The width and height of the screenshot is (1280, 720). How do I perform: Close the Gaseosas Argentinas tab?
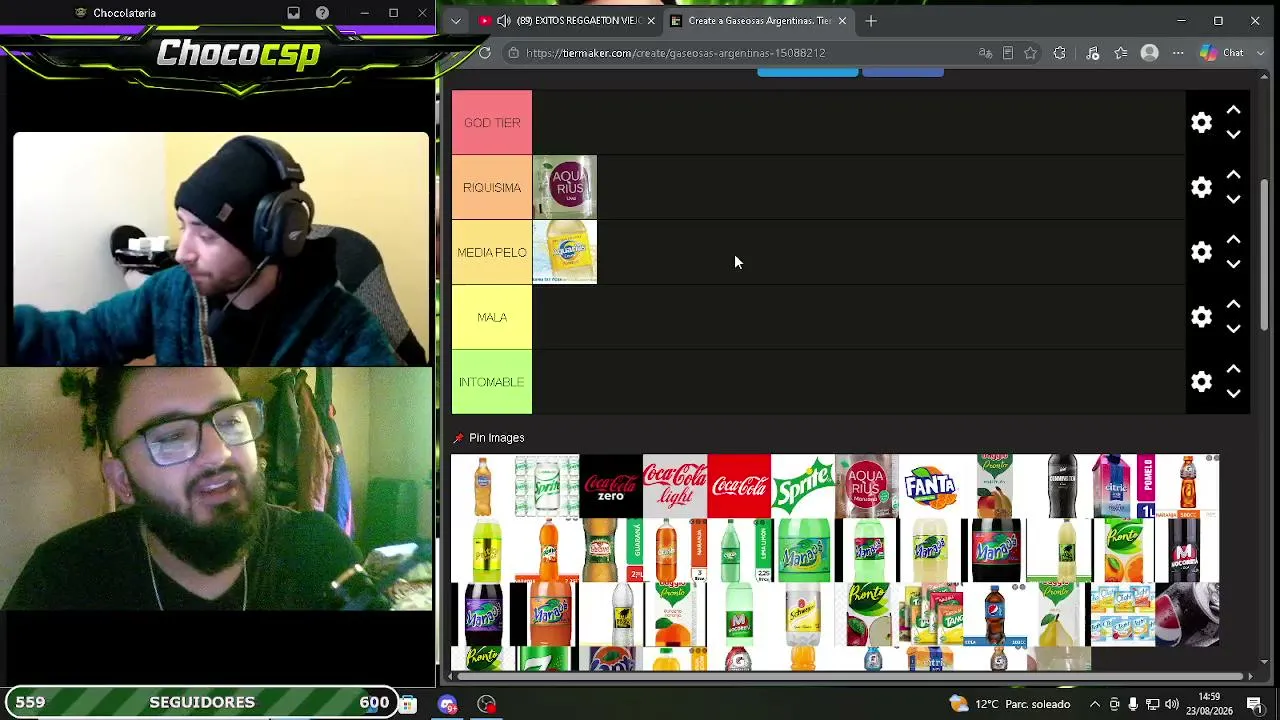tap(842, 21)
